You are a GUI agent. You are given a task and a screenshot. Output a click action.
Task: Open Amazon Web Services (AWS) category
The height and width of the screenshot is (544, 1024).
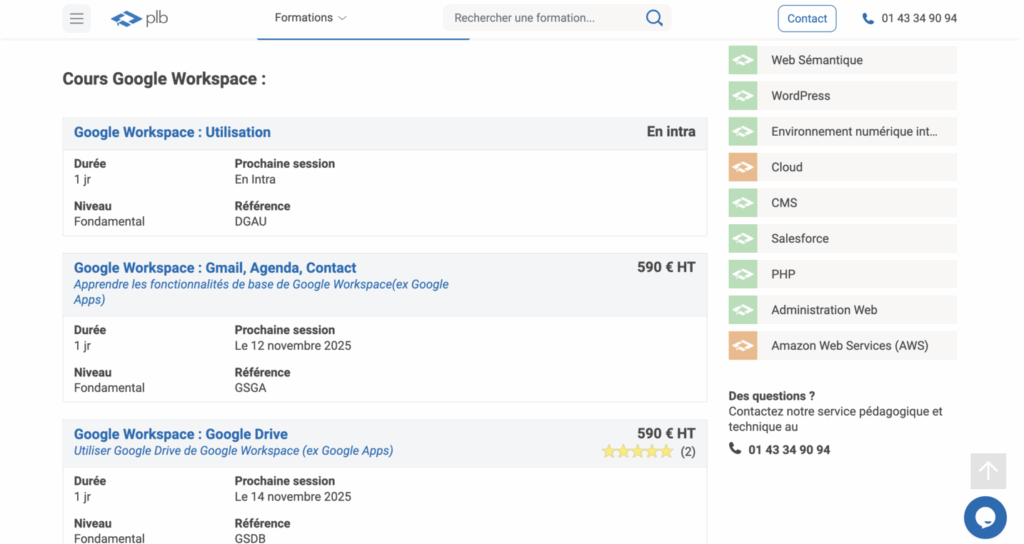(842, 345)
